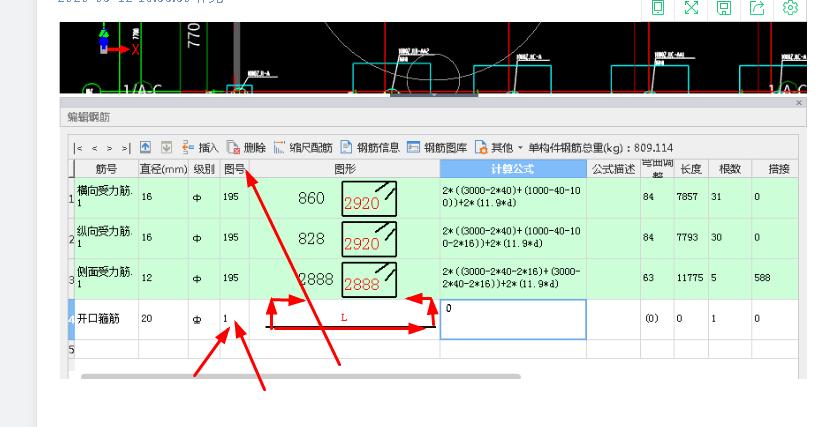The image size is (839, 427).
Task: Click length value 11775
Action: 690,278
